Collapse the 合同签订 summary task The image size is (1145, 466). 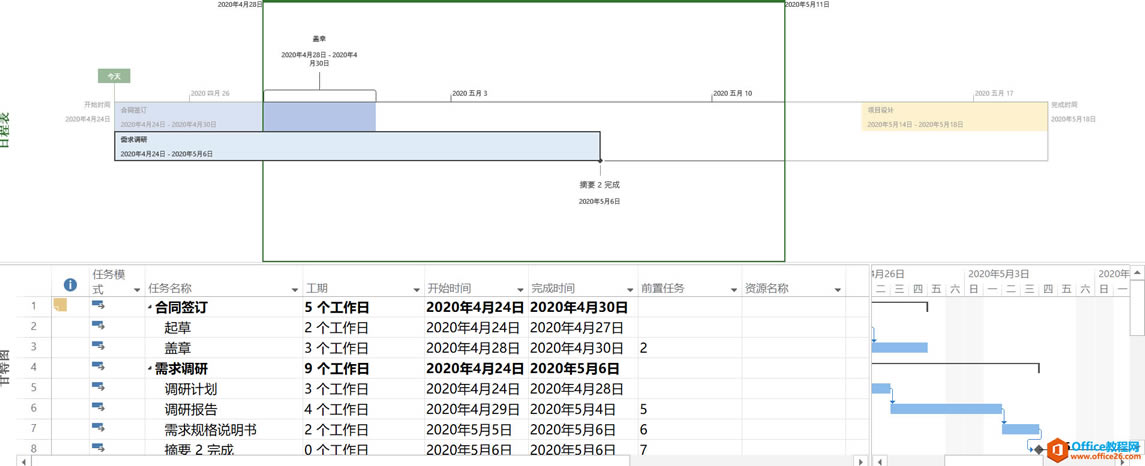pyautogui.click(x=150, y=308)
